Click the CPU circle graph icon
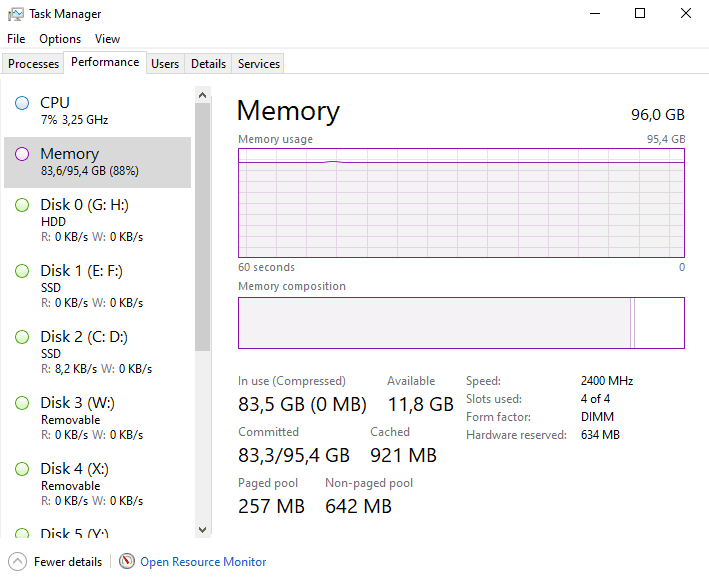Viewport: 709px width, 585px height. 22,103
